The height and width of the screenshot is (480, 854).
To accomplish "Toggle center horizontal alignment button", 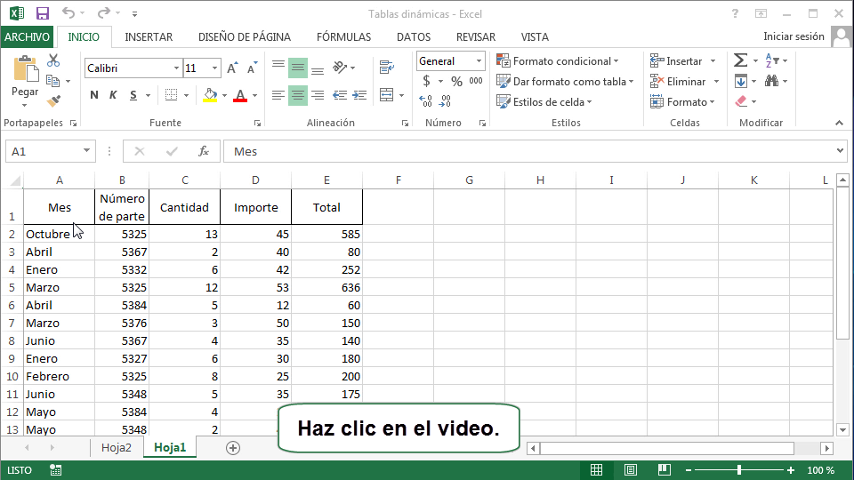I will pos(298,95).
